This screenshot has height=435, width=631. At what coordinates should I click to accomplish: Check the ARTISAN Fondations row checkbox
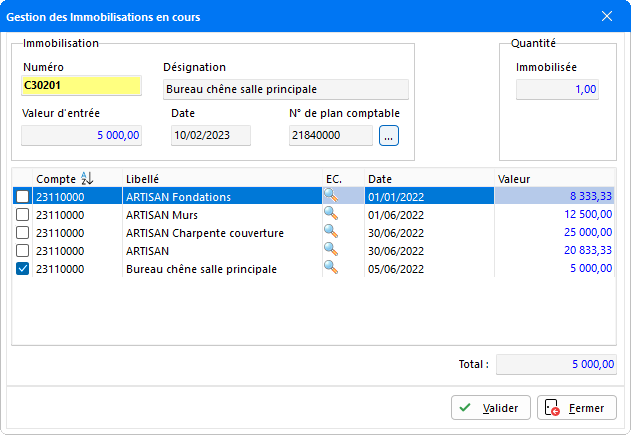tap(23, 197)
